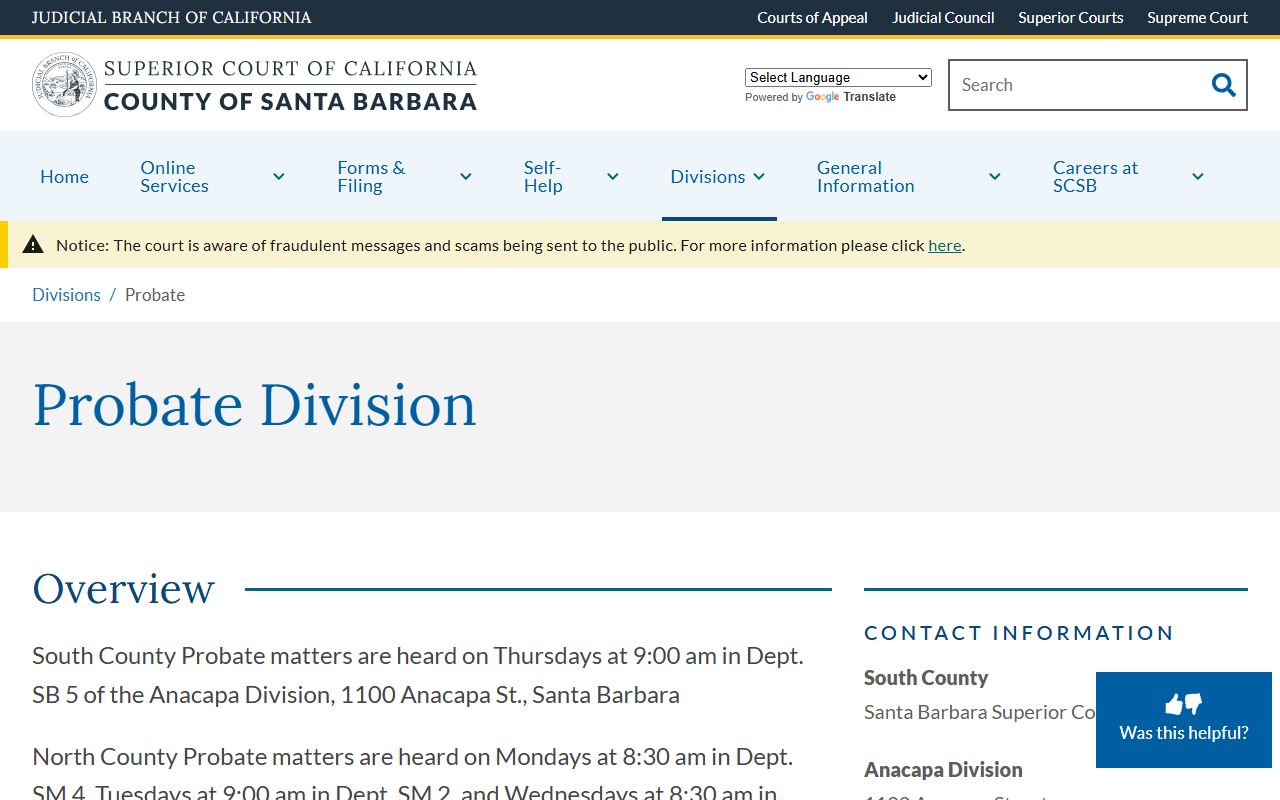Select the Overview heading text
Image resolution: width=1280 pixels, height=800 pixels.
[x=123, y=589]
